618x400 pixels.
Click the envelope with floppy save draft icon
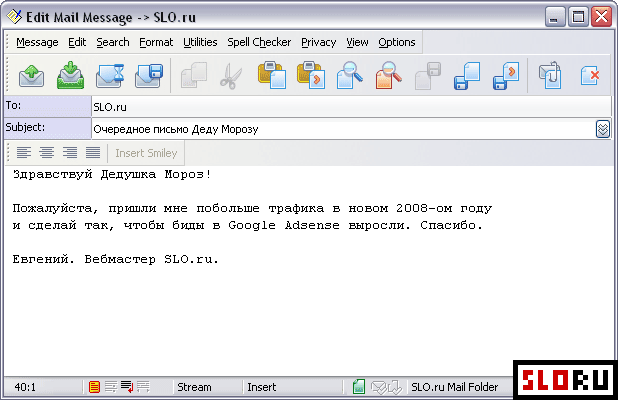[x=149, y=75]
